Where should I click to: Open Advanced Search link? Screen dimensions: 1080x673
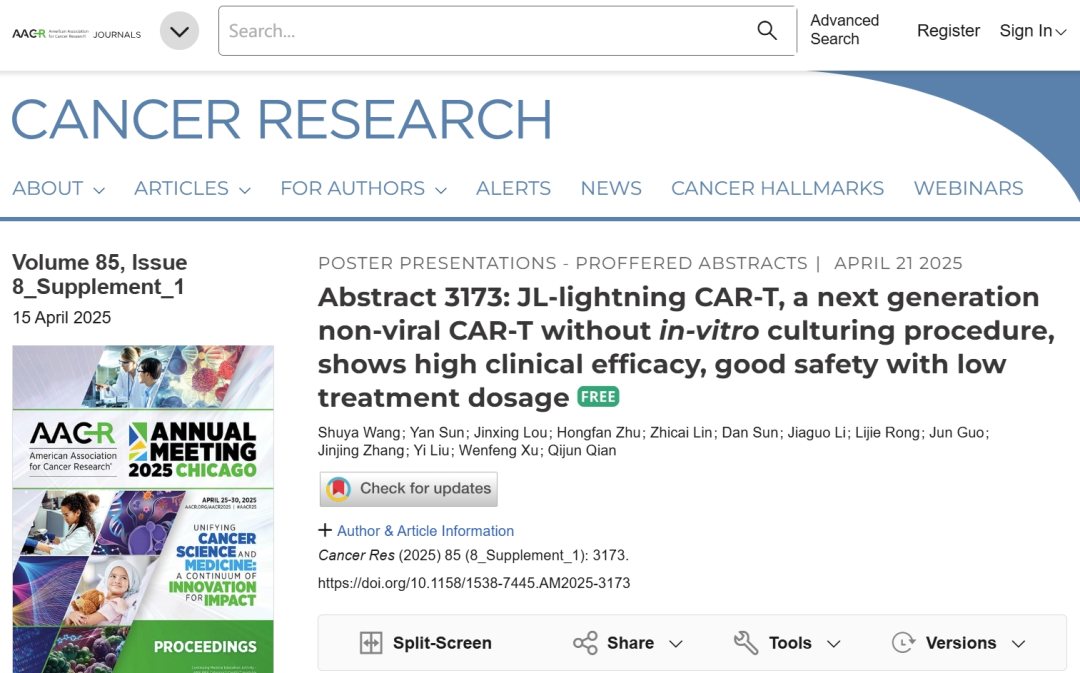point(844,30)
